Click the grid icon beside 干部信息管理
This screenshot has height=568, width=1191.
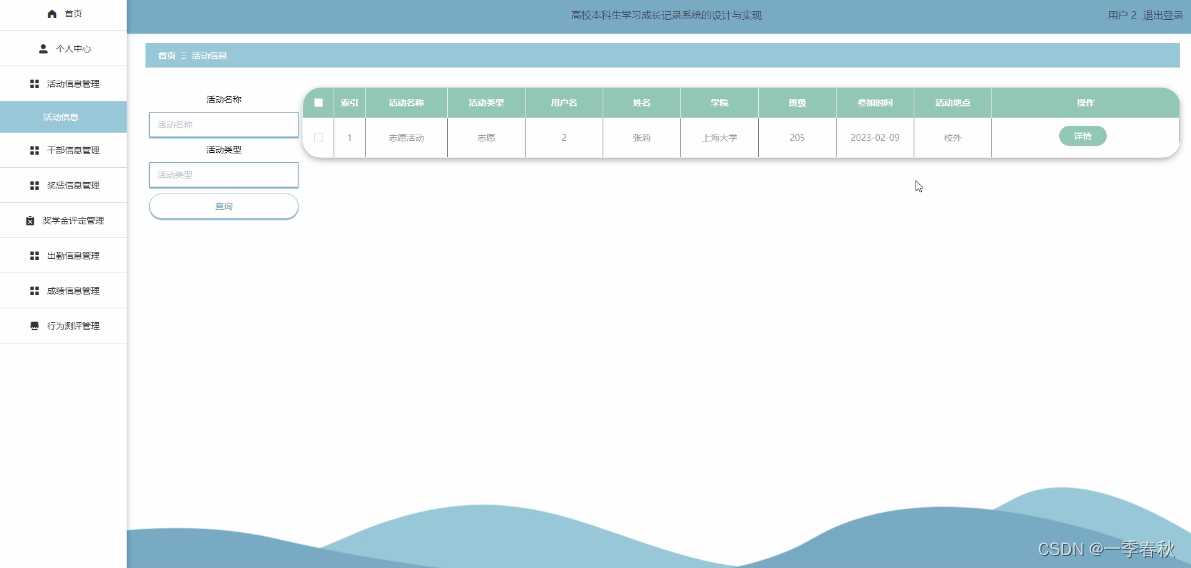[34, 150]
